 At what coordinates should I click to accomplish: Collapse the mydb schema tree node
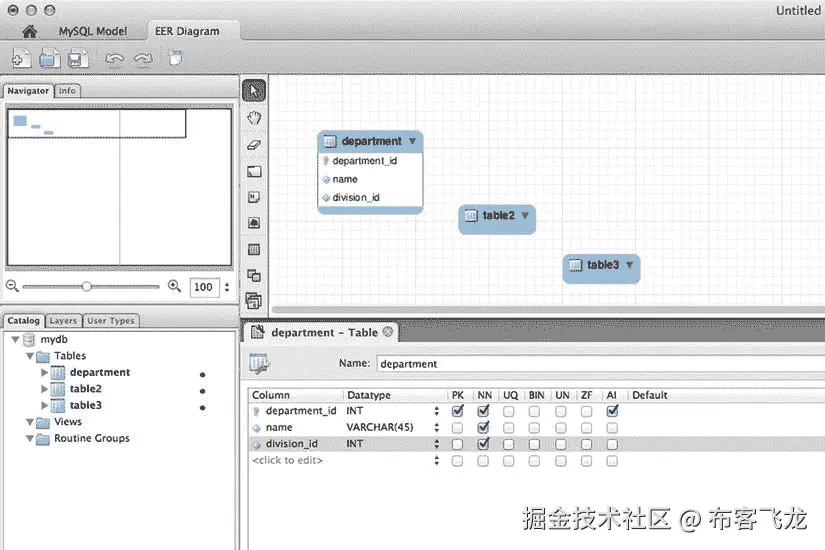tap(15, 339)
